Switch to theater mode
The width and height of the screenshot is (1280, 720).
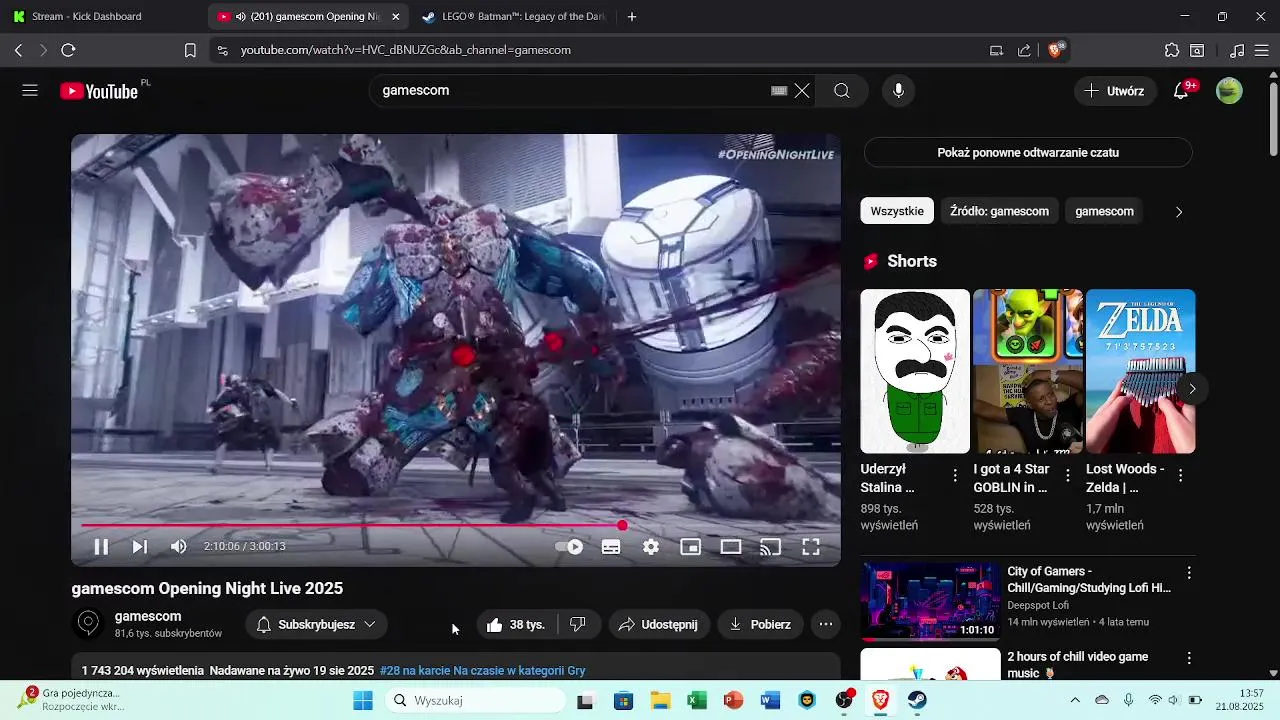pos(731,547)
